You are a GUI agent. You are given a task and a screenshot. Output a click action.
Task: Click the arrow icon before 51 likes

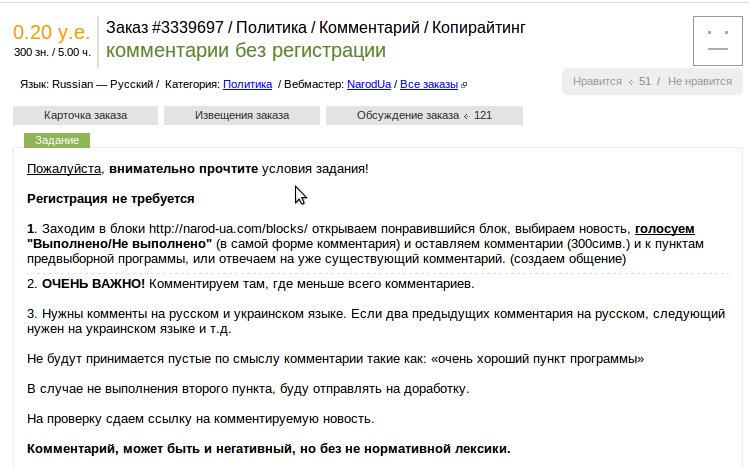tap(631, 81)
